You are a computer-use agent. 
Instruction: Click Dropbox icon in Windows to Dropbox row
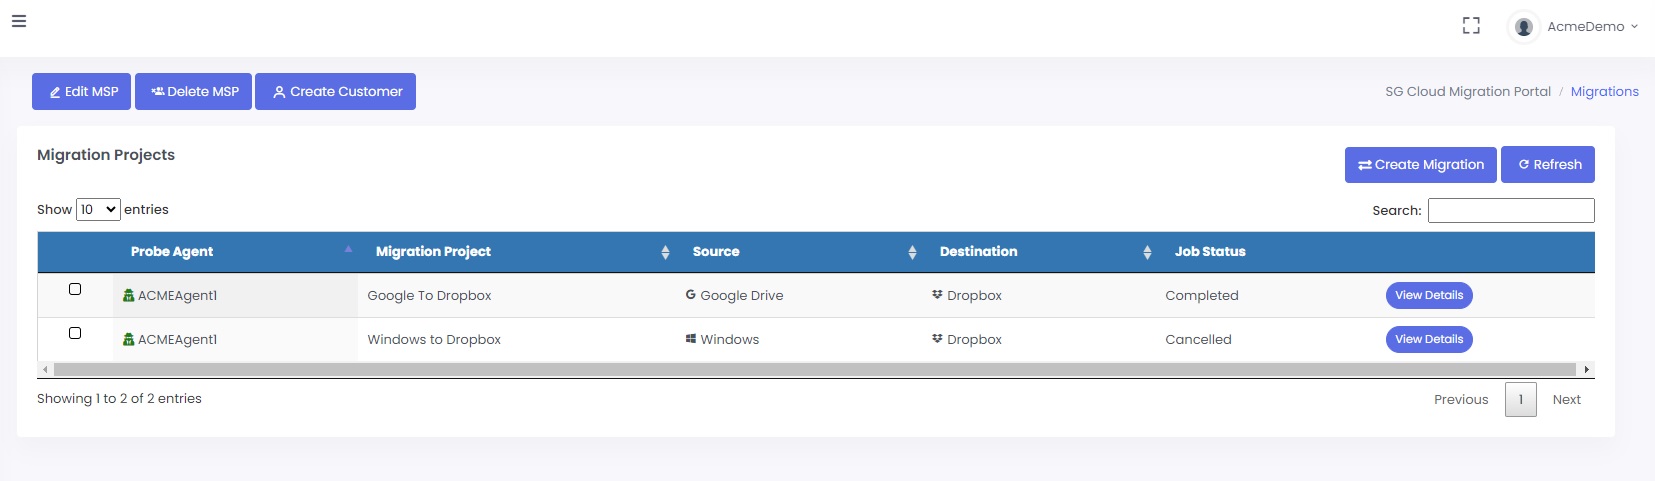click(937, 339)
